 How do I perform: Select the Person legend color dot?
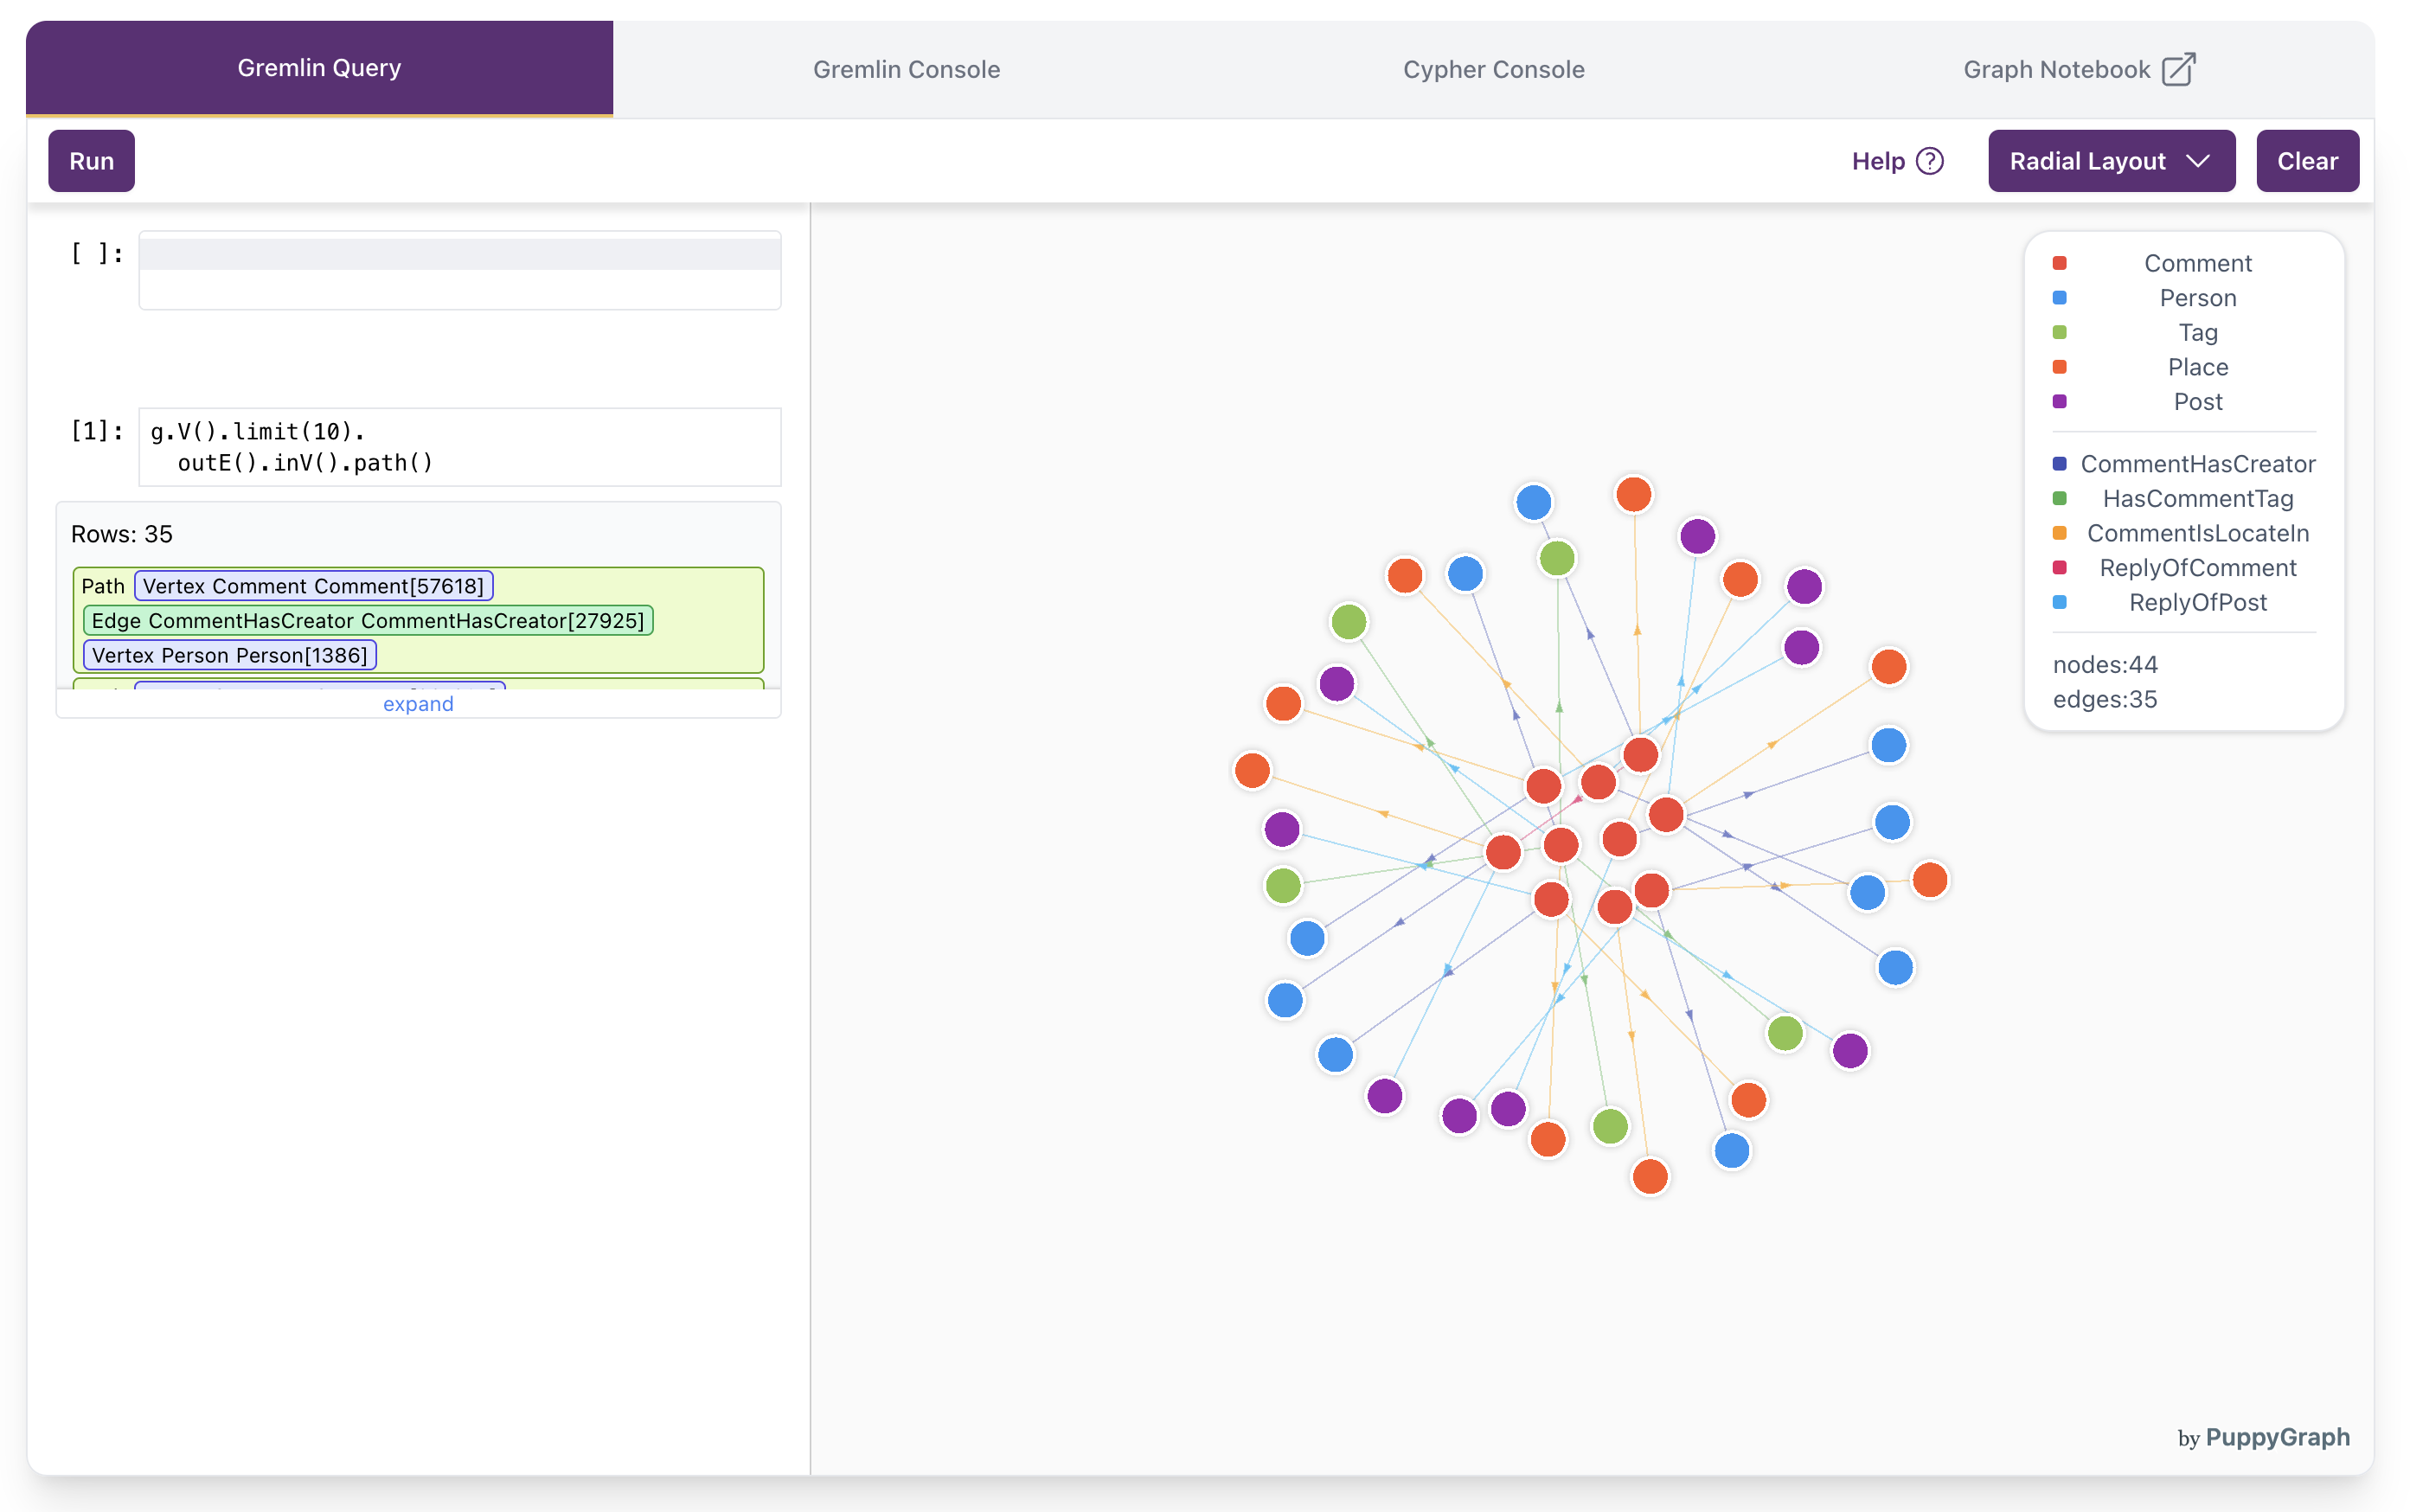coord(2059,297)
